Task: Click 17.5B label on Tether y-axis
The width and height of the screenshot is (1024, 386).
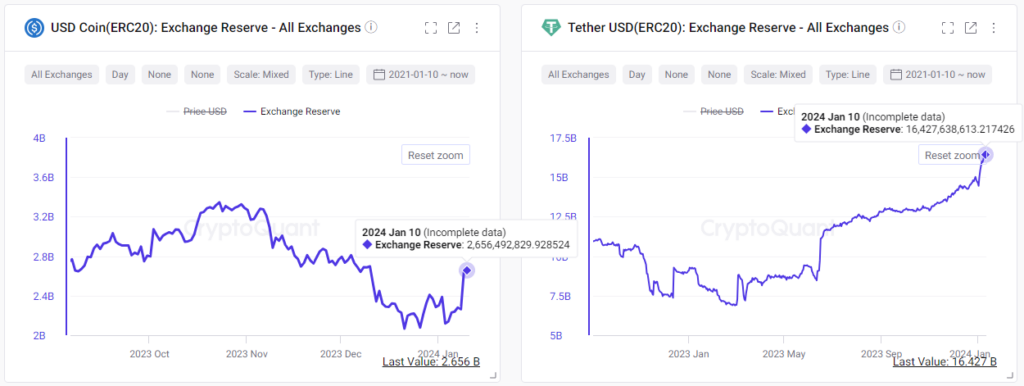Action: [562, 138]
